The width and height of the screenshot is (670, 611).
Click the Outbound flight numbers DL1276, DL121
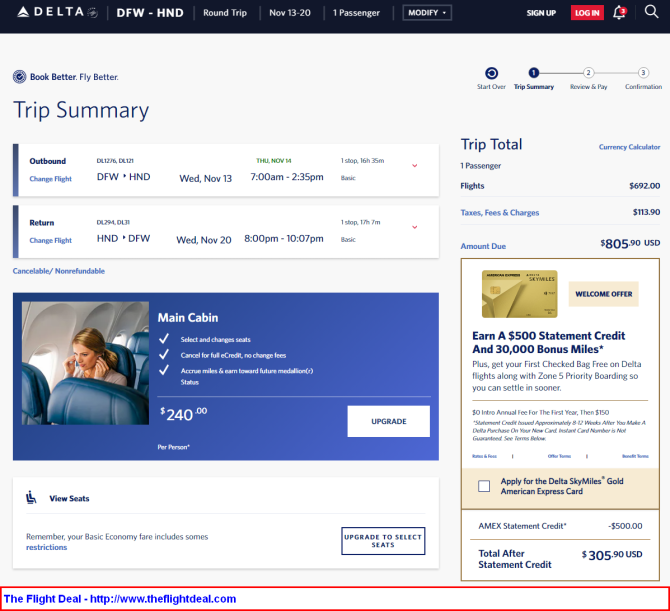115,161
